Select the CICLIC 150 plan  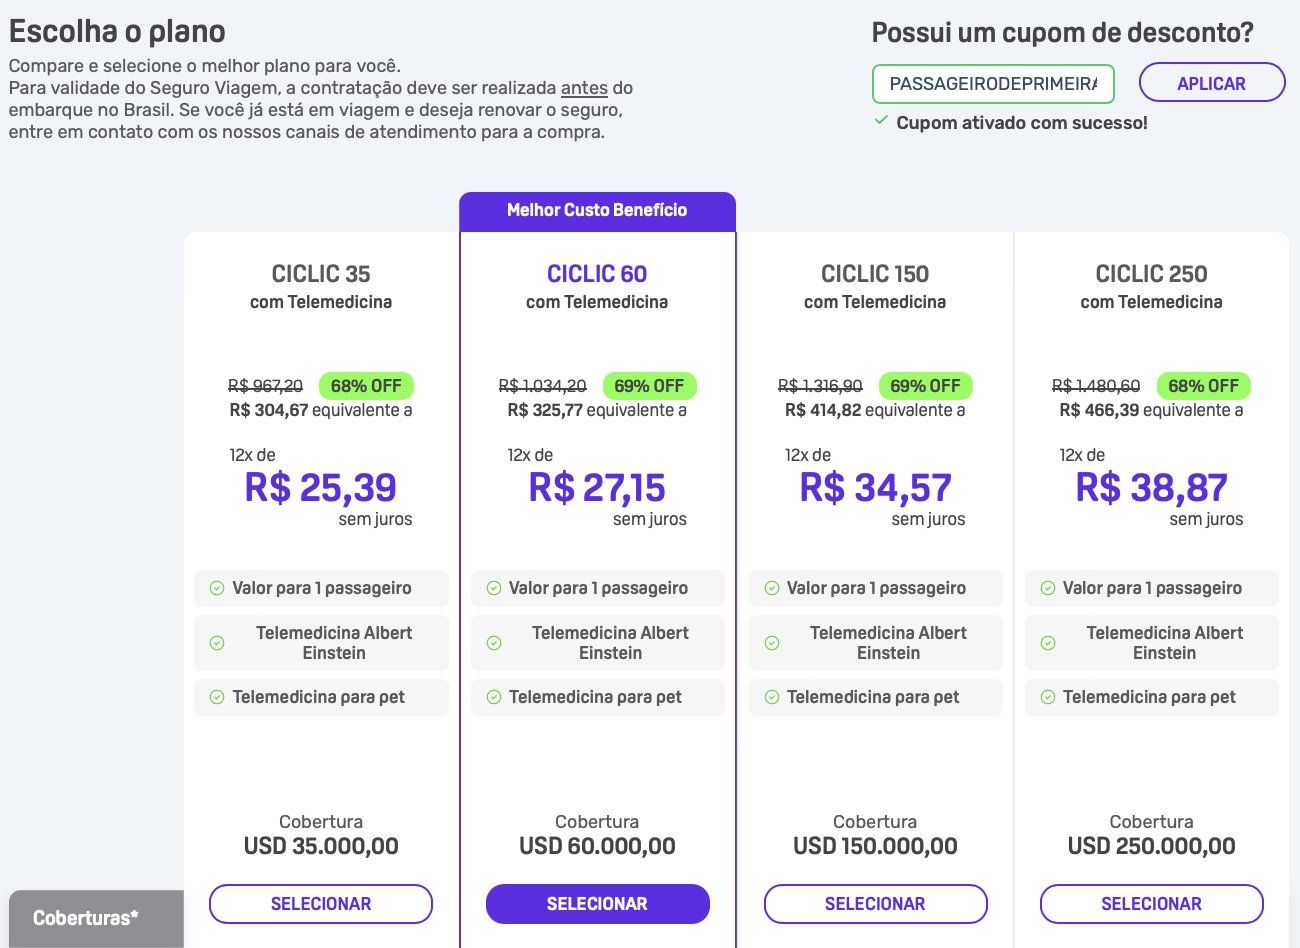875,904
